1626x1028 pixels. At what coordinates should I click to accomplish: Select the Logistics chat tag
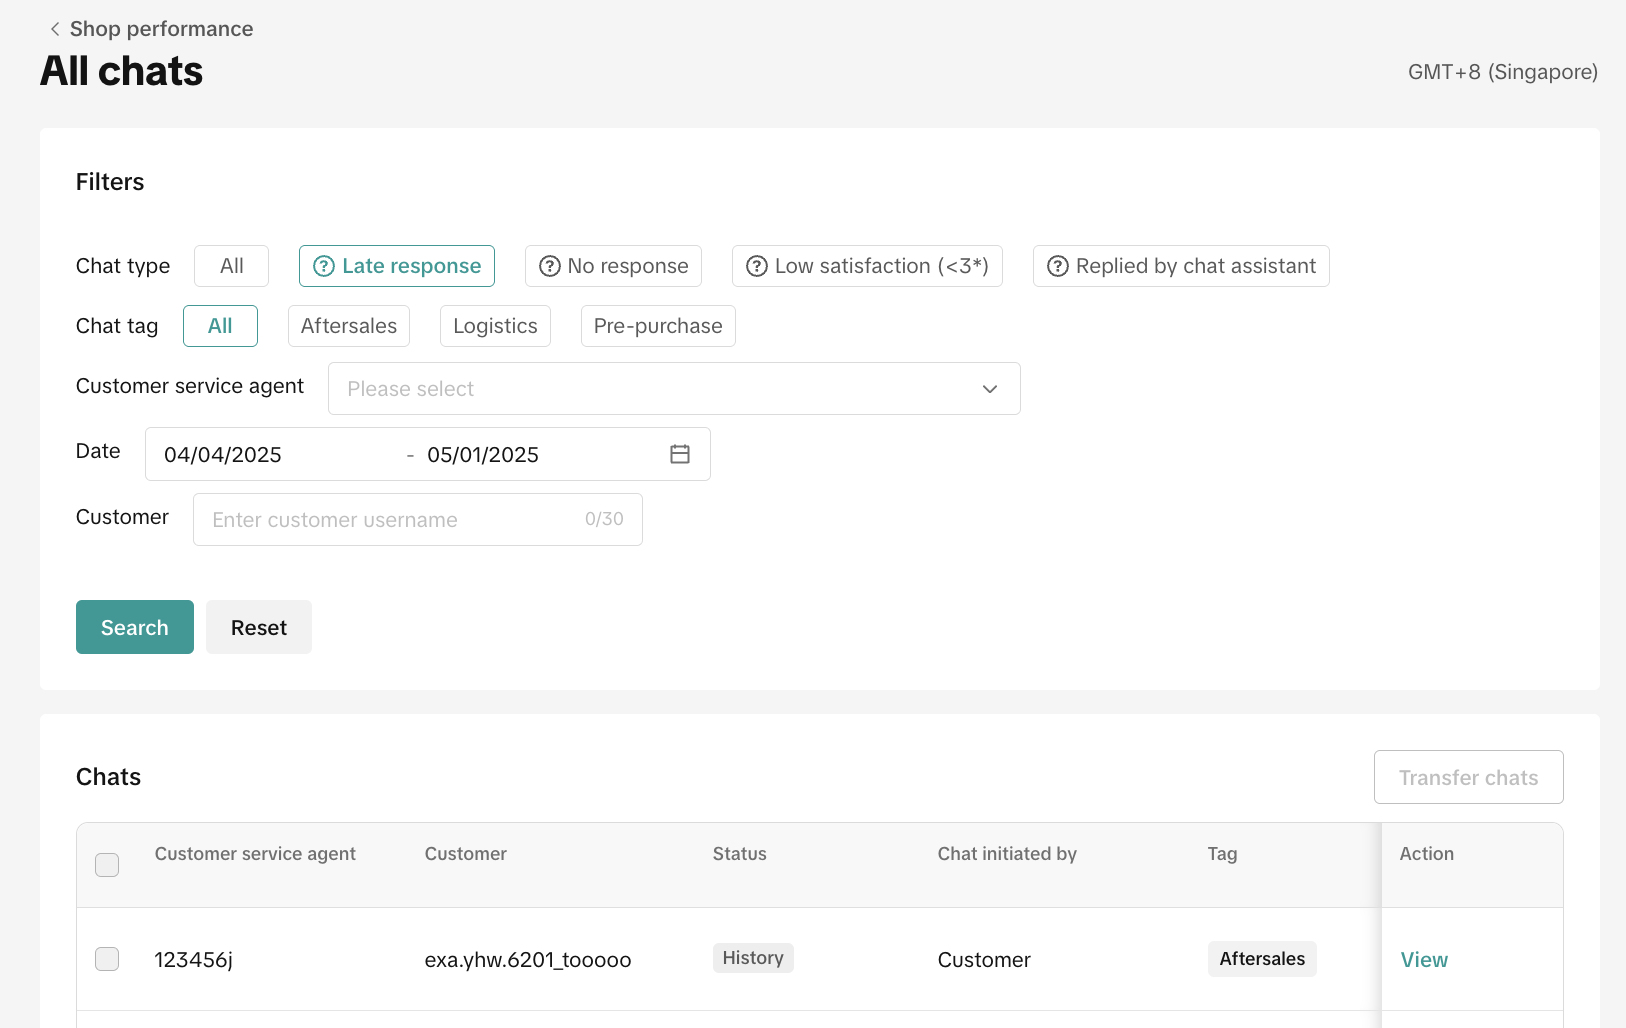[x=495, y=326]
